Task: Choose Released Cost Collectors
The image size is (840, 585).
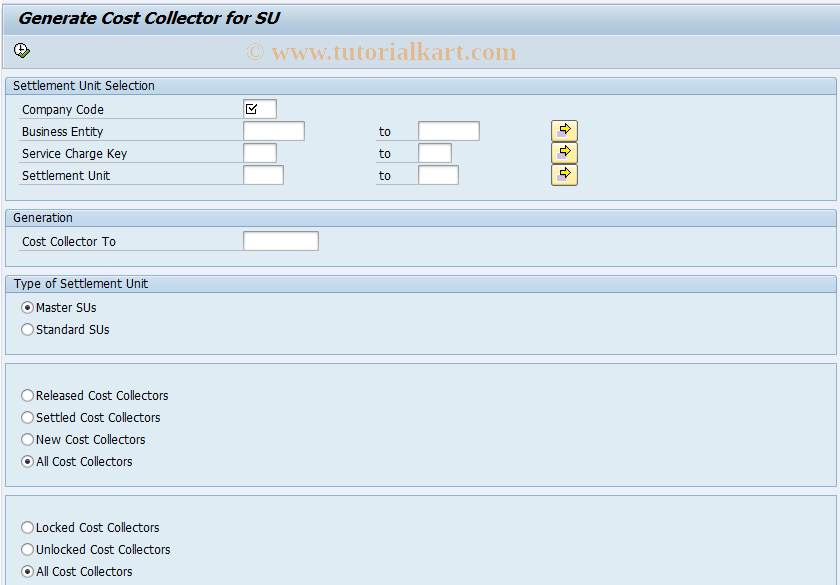Action: tap(27, 395)
